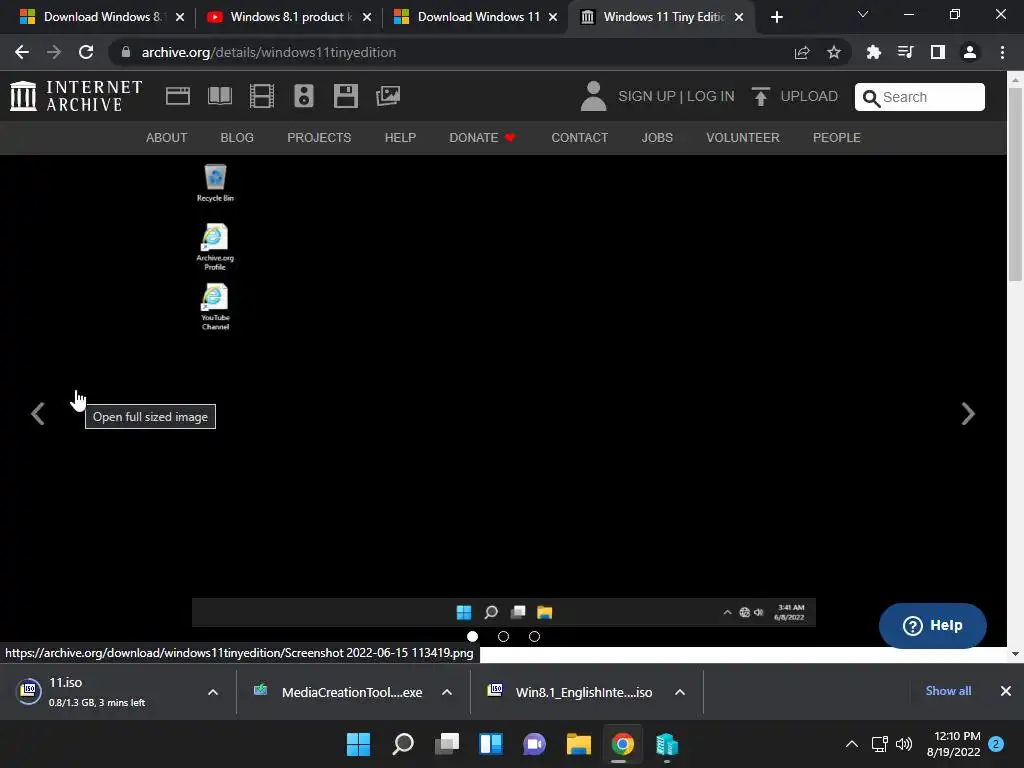Click the user avatar icon near Sign Up
This screenshot has height=768, width=1024.
pos(594,96)
